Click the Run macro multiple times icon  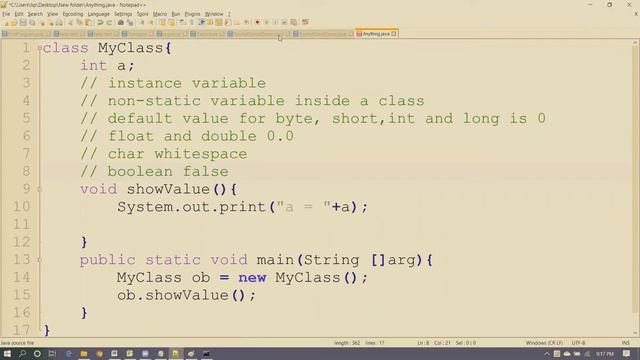tap(284, 22)
